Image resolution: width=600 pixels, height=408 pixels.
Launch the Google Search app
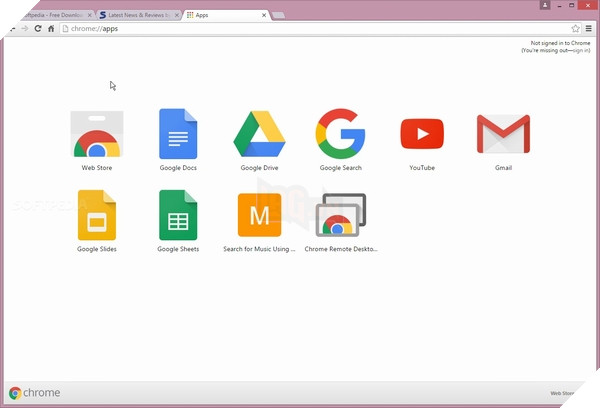click(x=341, y=134)
